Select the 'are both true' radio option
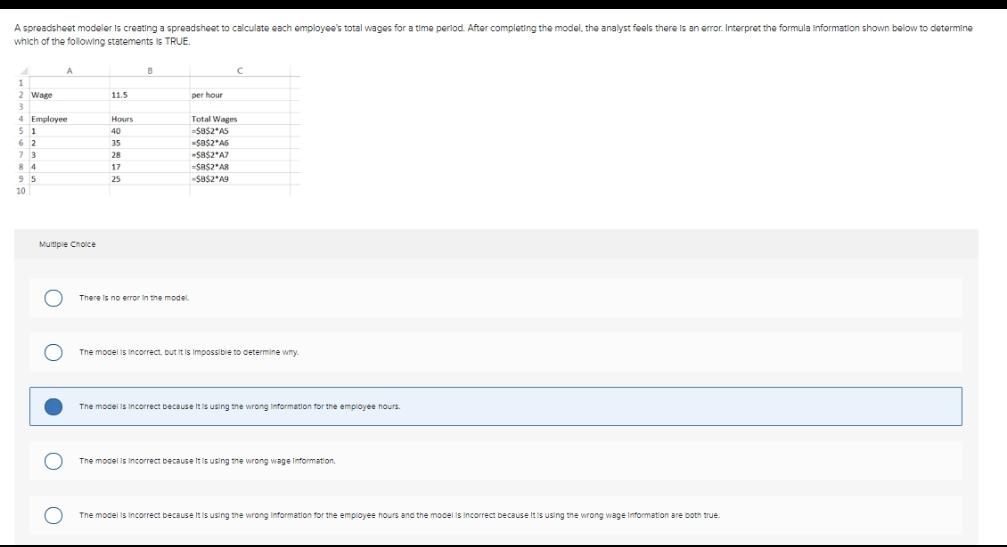This screenshot has width=1007, height=547. click(53, 516)
